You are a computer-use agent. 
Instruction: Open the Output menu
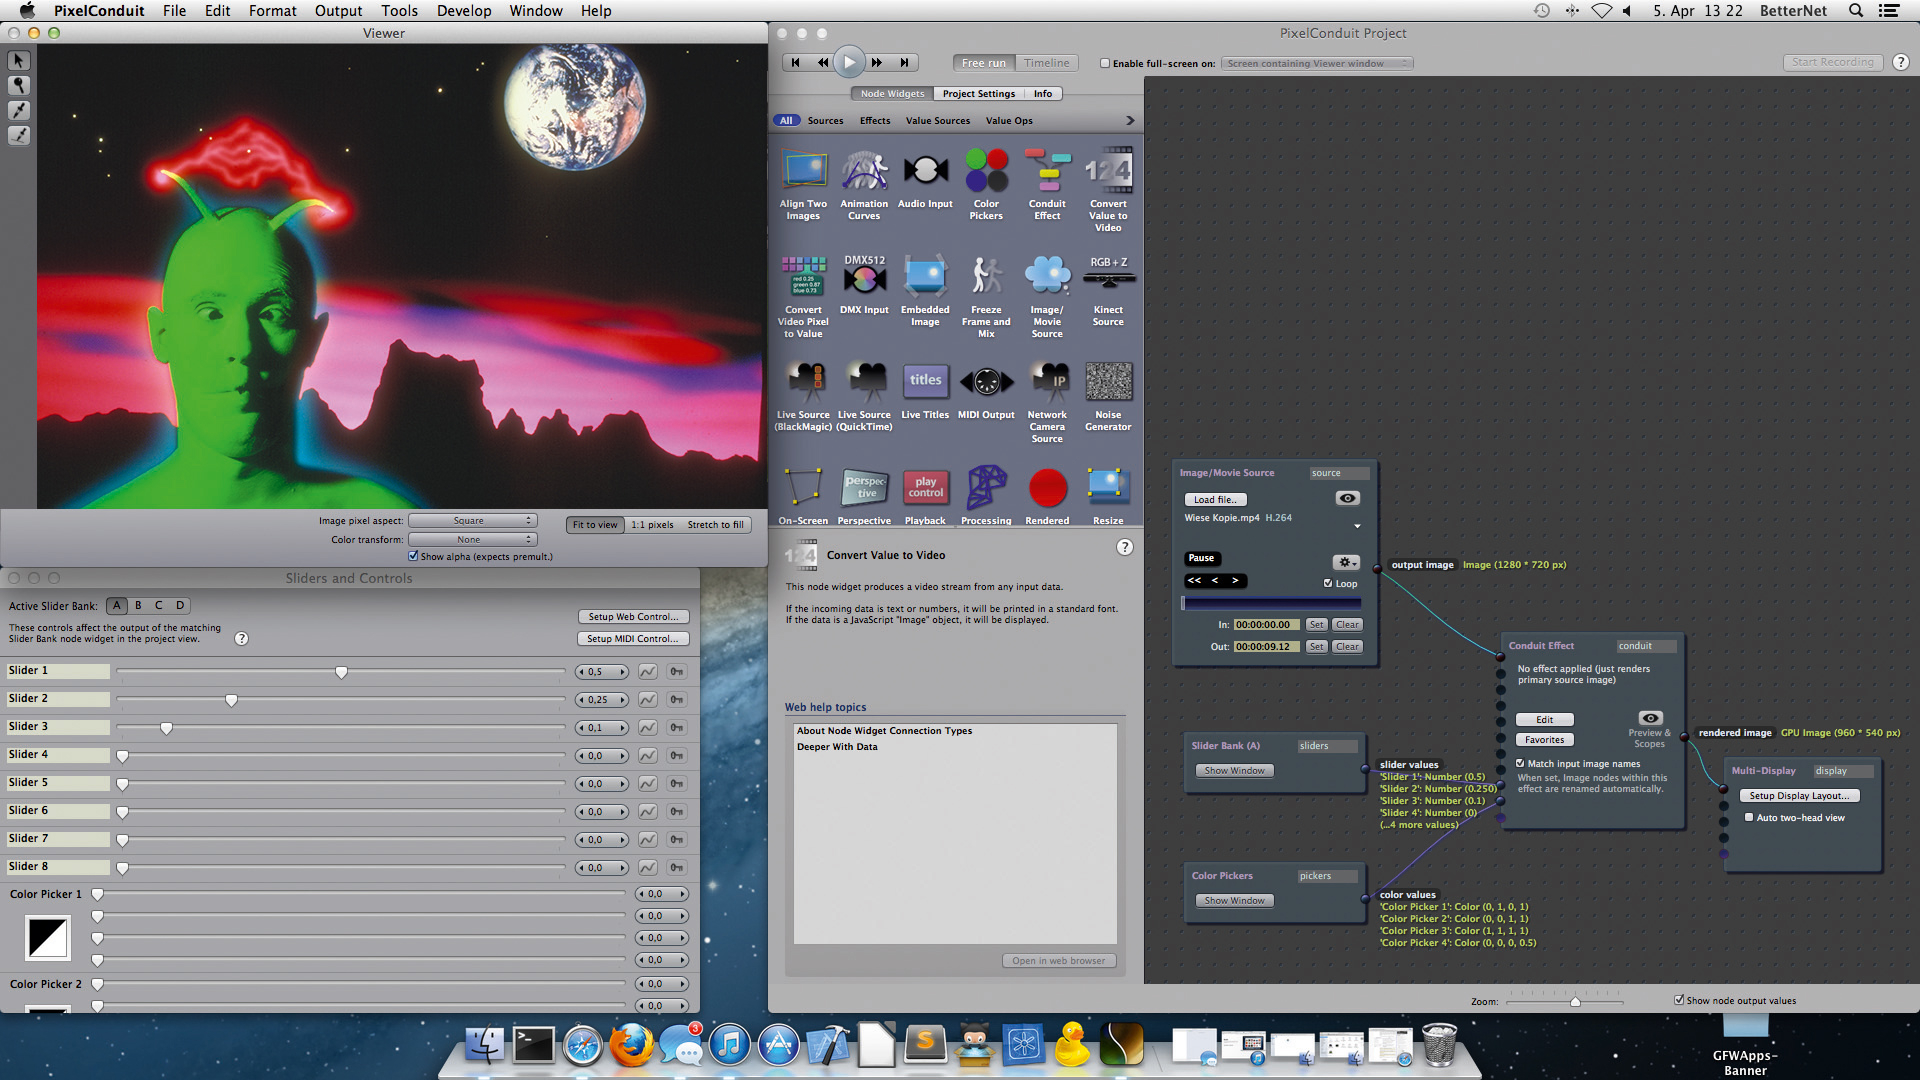(338, 11)
